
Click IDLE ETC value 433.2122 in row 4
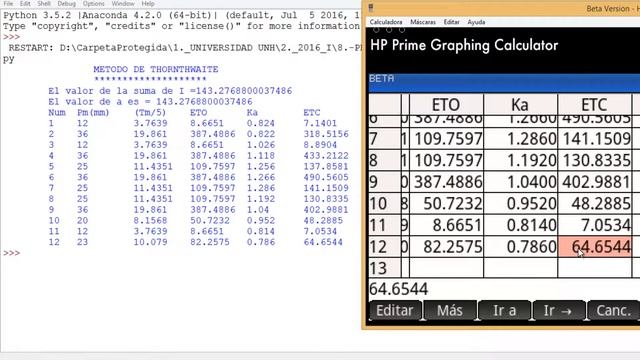coord(326,156)
